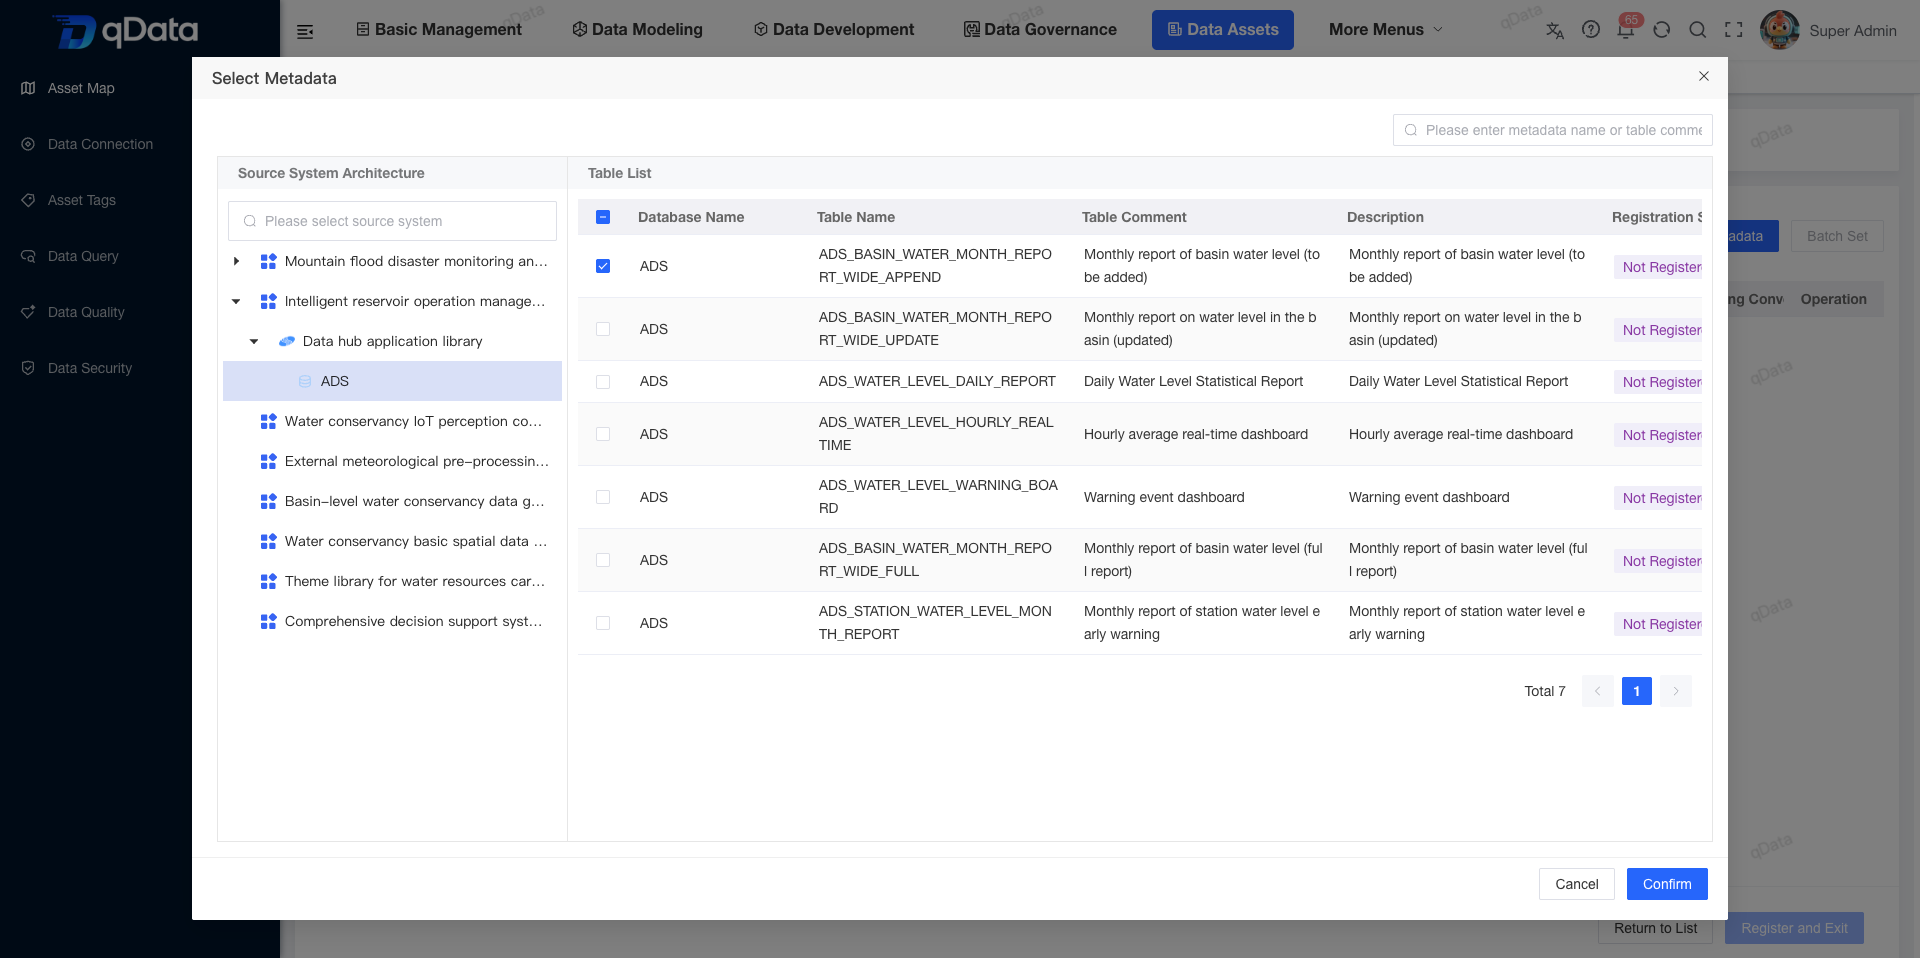This screenshot has width=1920, height=958.
Task: Click the Table Name column header
Action: [x=856, y=217]
